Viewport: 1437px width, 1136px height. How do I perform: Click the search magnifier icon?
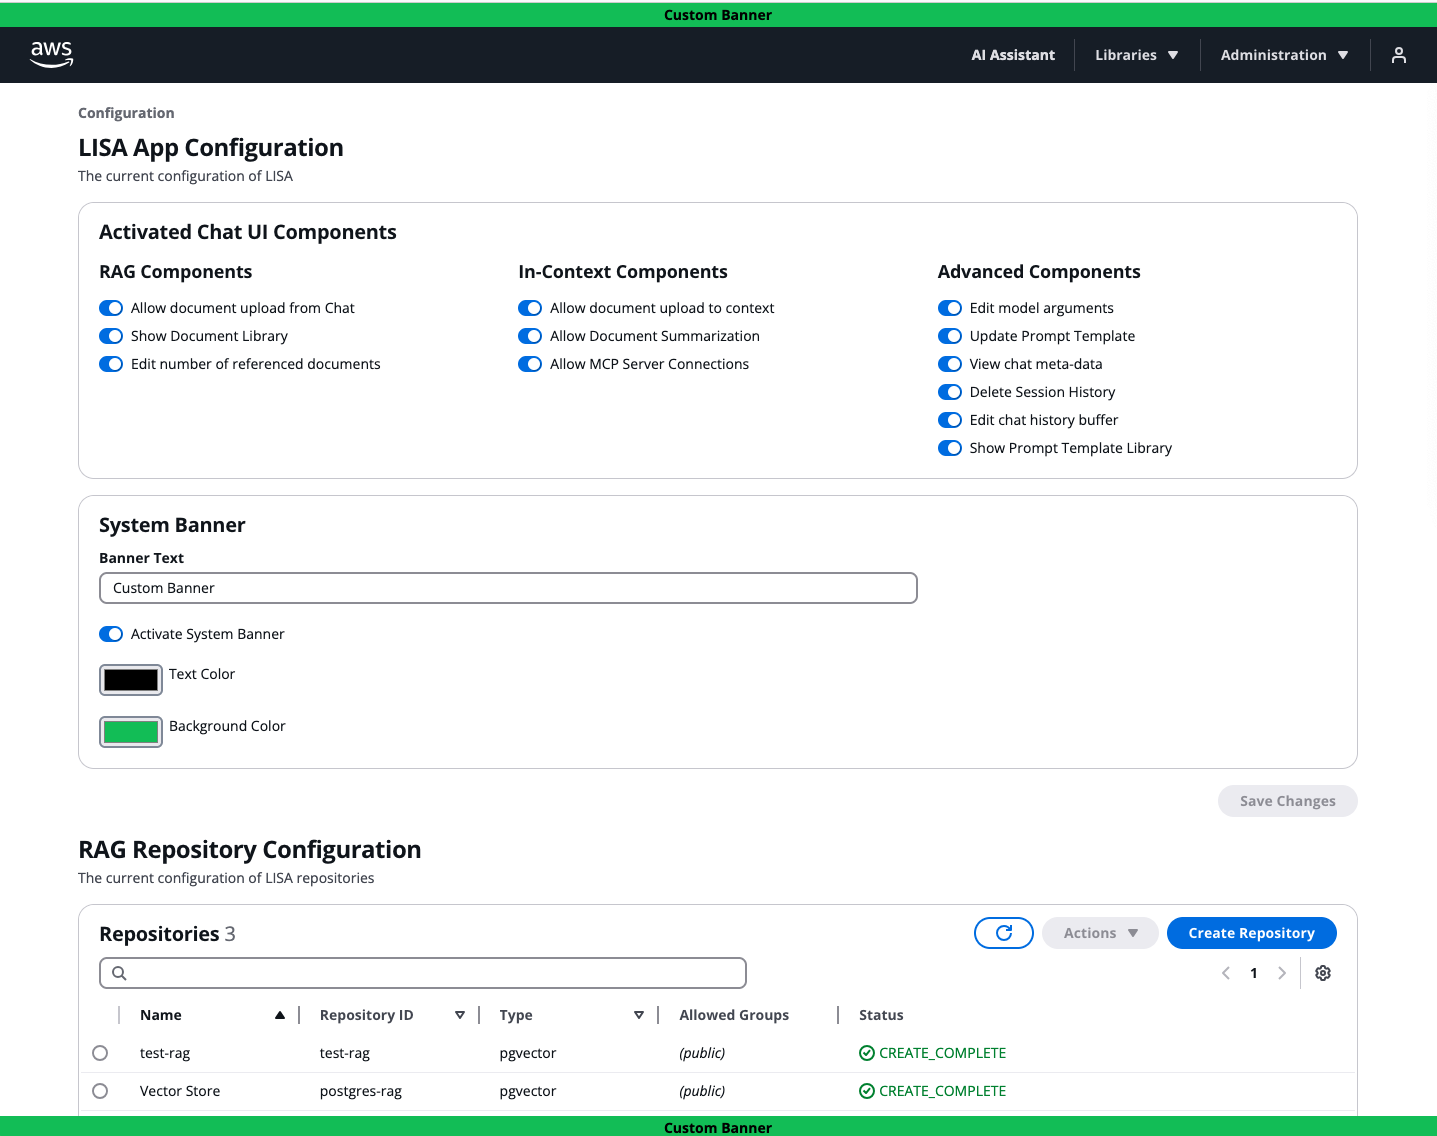(119, 973)
